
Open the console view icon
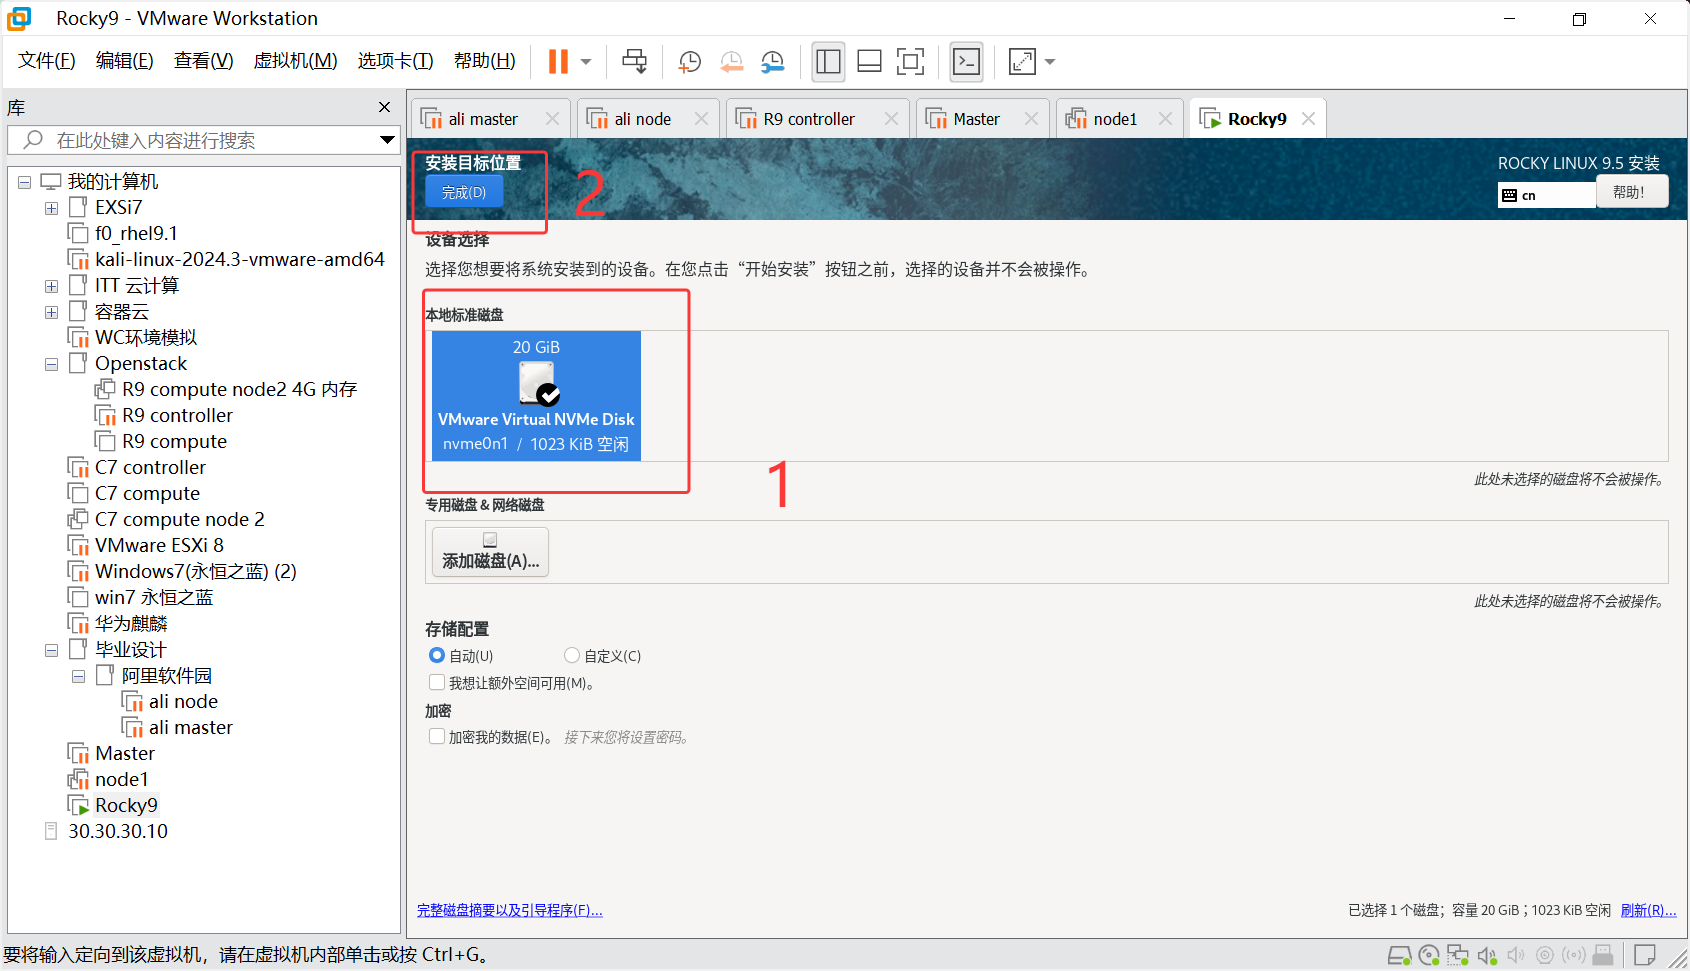coord(966,62)
